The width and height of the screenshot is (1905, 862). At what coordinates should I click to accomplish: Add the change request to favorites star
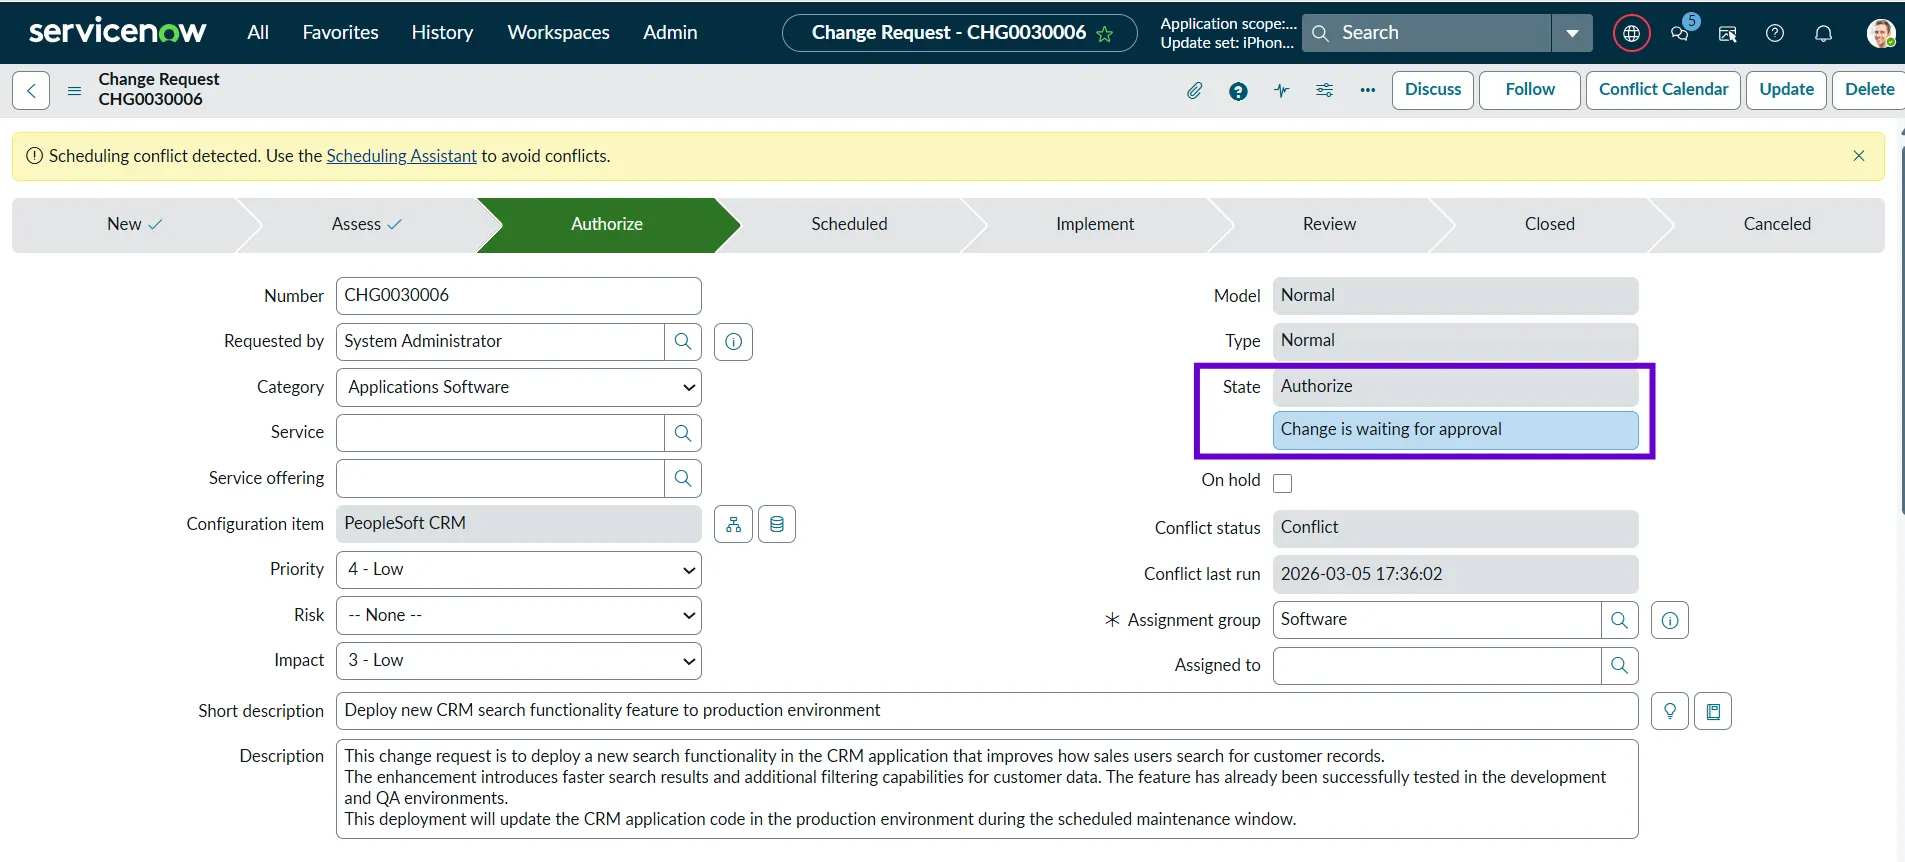click(x=1105, y=34)
